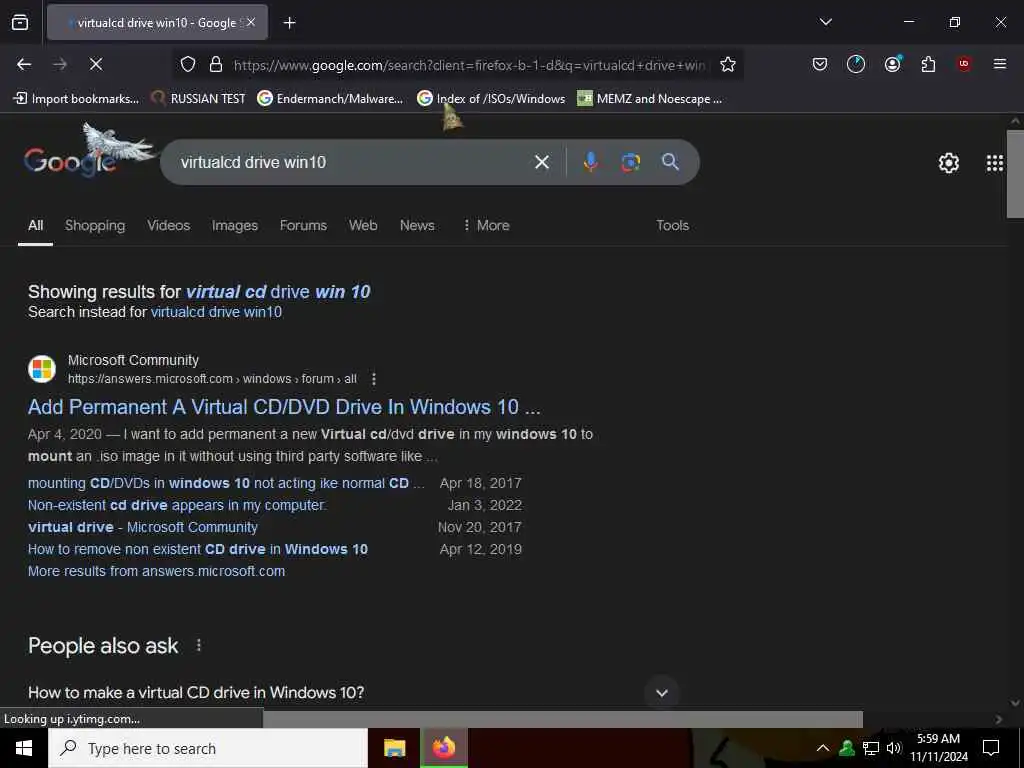Viewport: 1024px width, 768px height.
Task: Search by image with Google Lens
Action: pyautogui.click(x=630, y=162)
